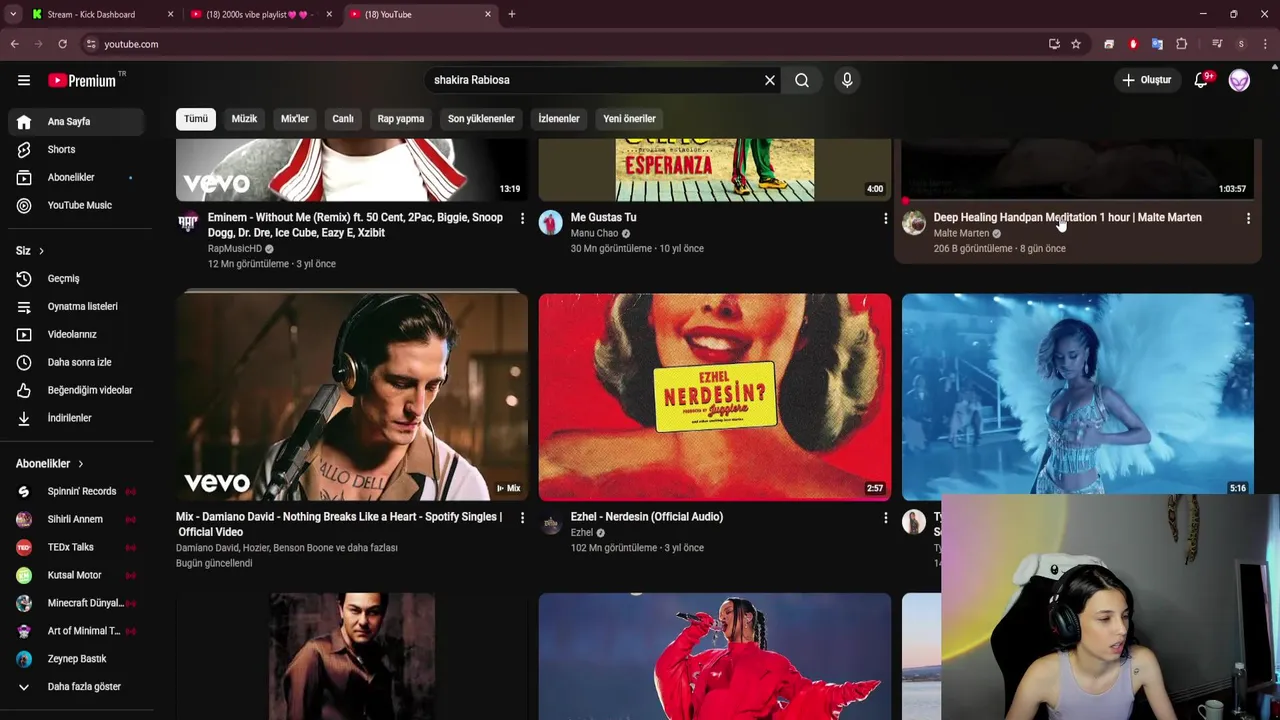Activate voice search microphone icon

(x=847, y=80)
